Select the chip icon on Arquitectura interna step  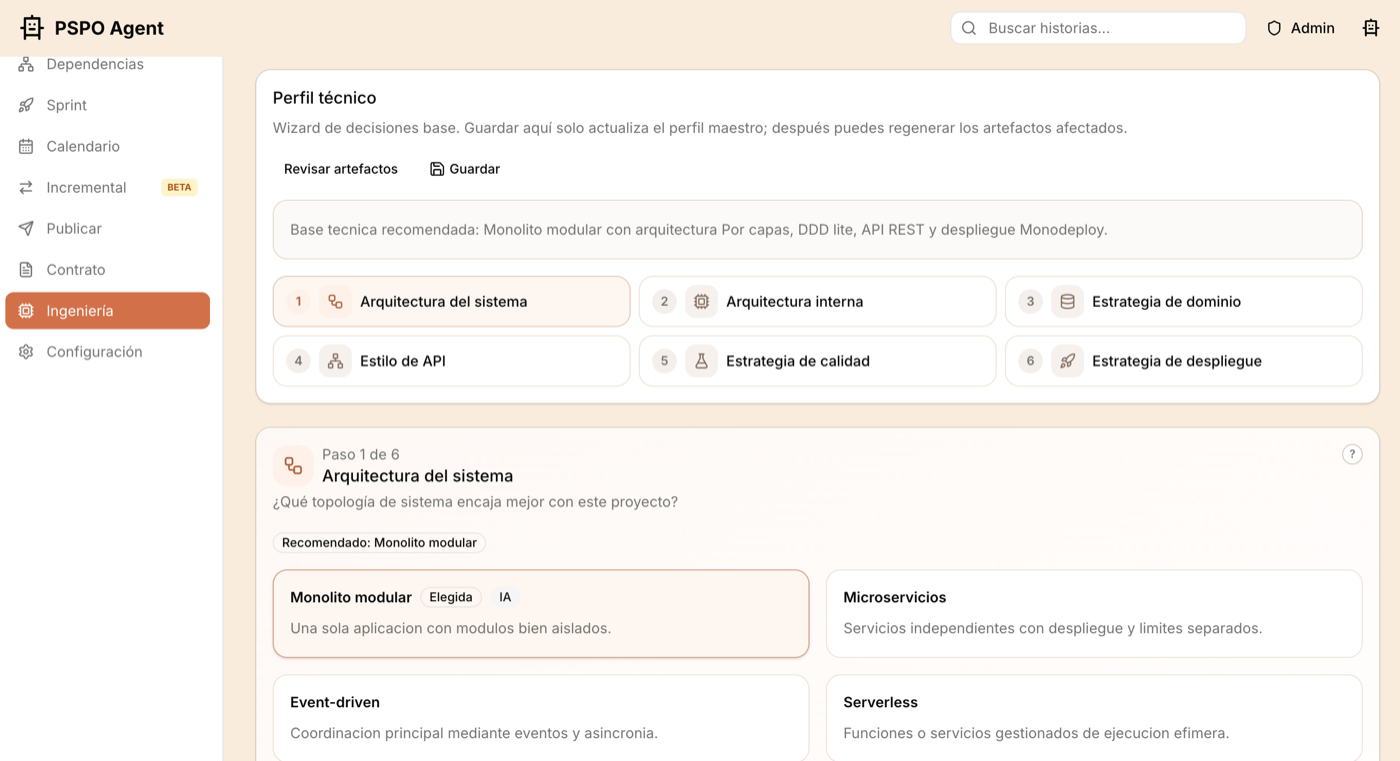point(700,300)
